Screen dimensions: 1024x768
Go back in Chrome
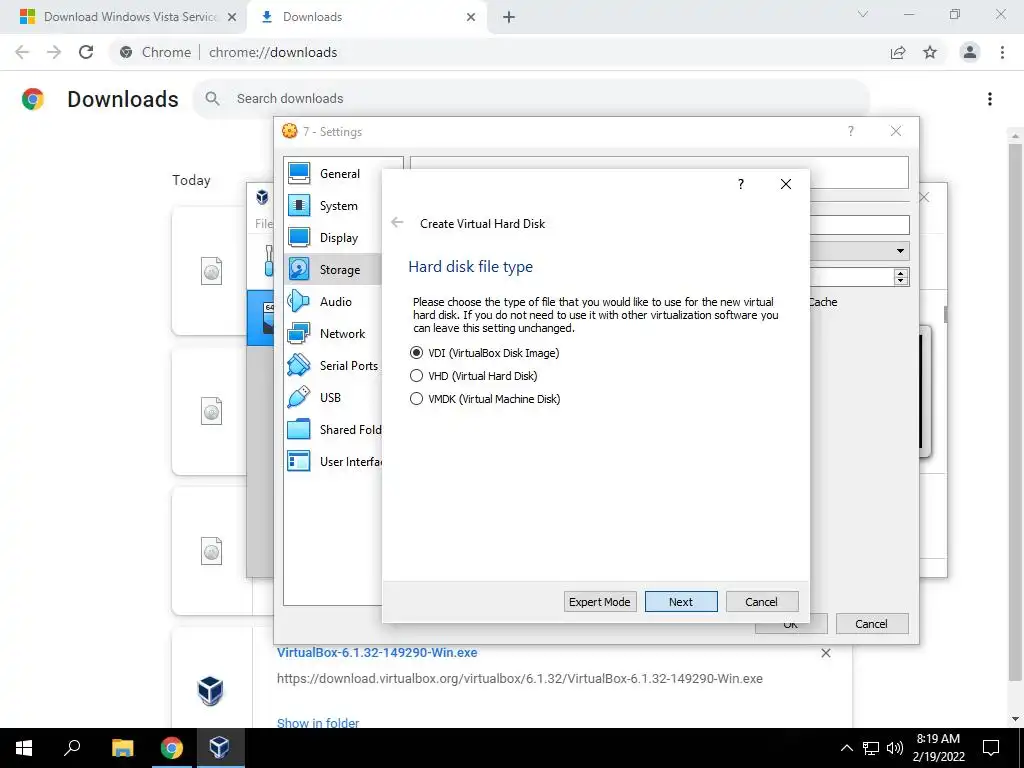pyautogui.click(x=22, y=52)
